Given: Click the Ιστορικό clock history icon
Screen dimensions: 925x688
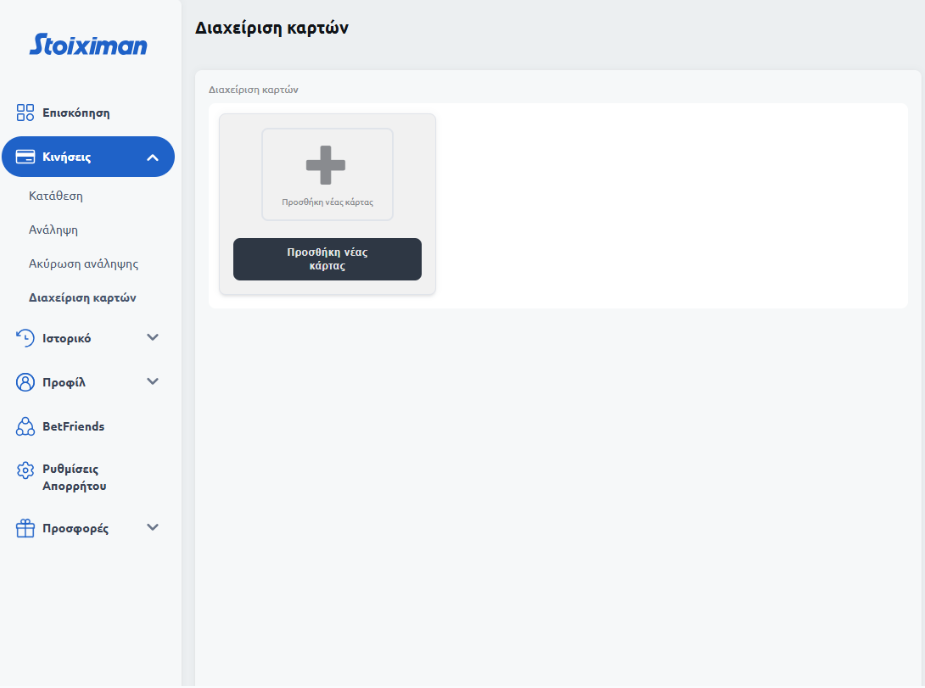Looking at the screenshot, I should point(26,338).
